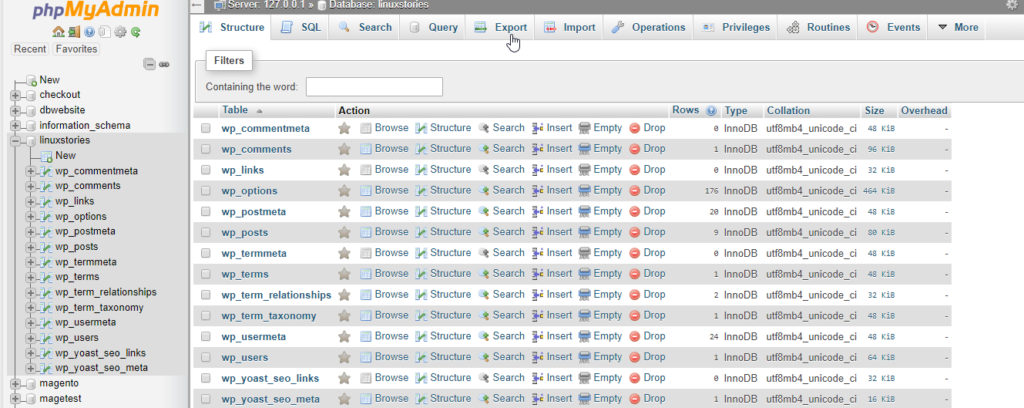Expand the magento database node
Image resolution: width=1024 pixels, height=408 pixels.
pyautogui.click(x=15, y=383)
